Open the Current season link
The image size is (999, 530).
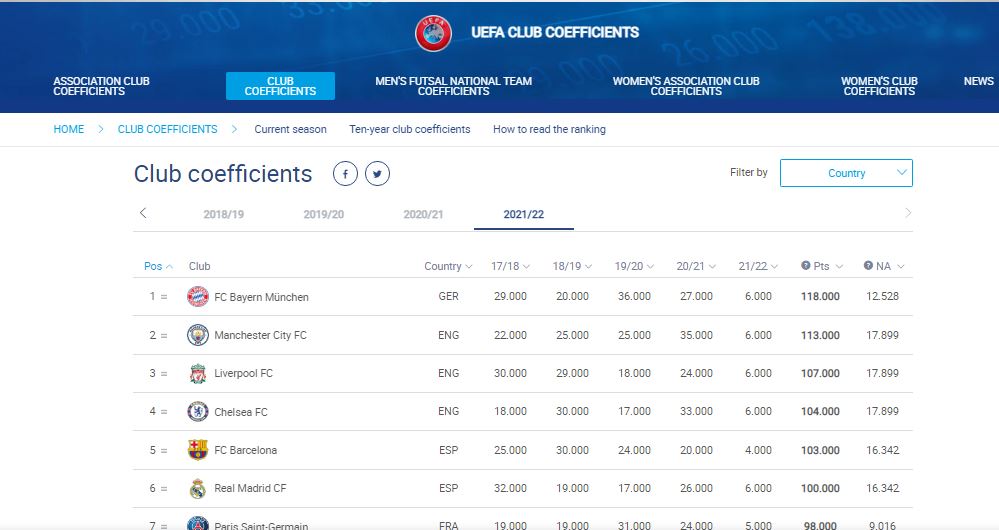pos(291,129)
